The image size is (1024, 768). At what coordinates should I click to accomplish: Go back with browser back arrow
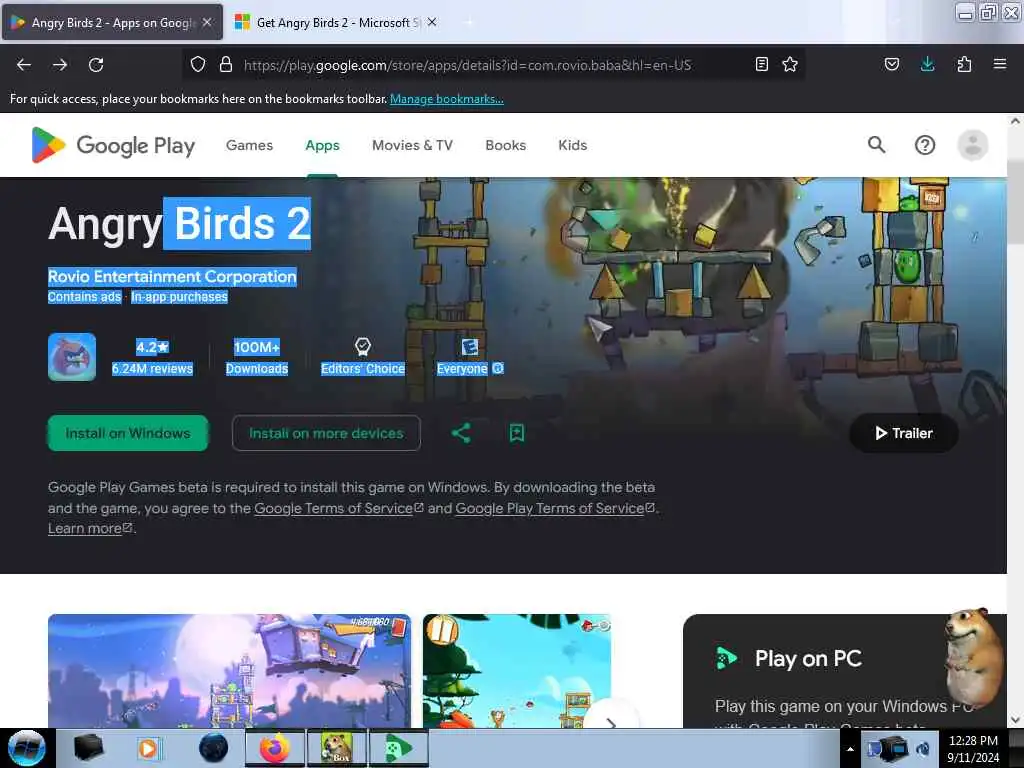coord(24,65)
